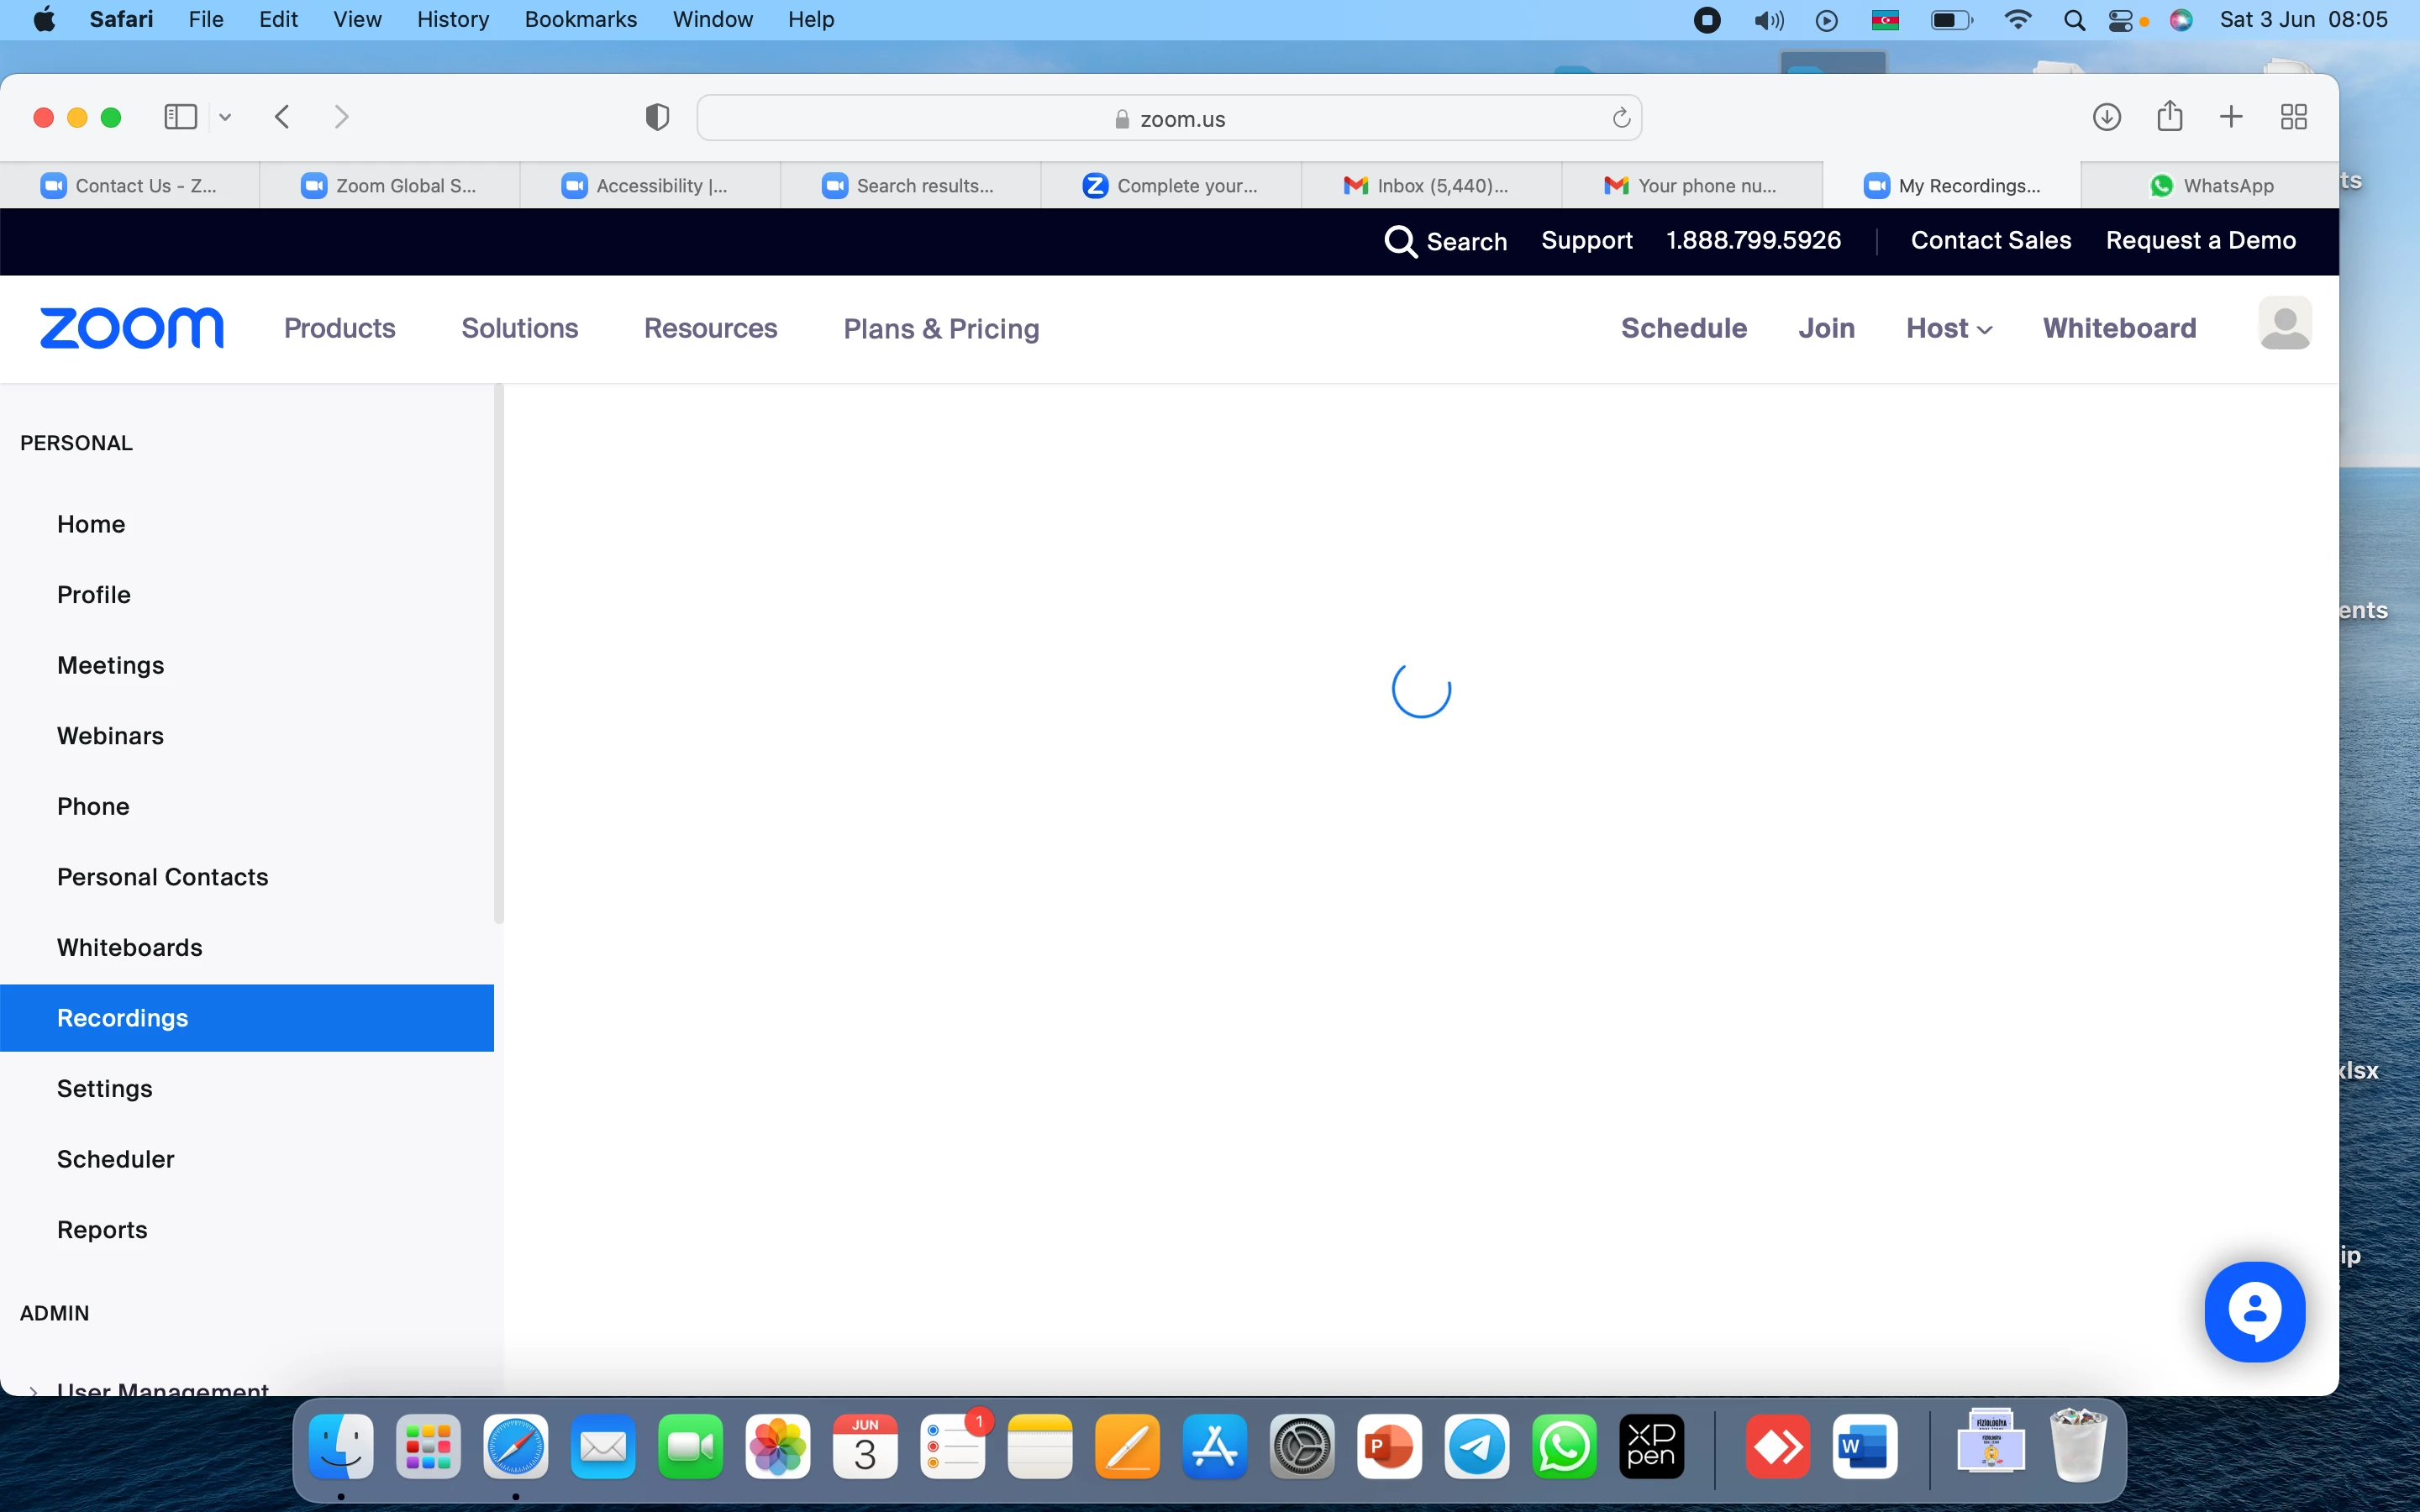Open the Zoom search magnifier icon

click(1399, 241)
